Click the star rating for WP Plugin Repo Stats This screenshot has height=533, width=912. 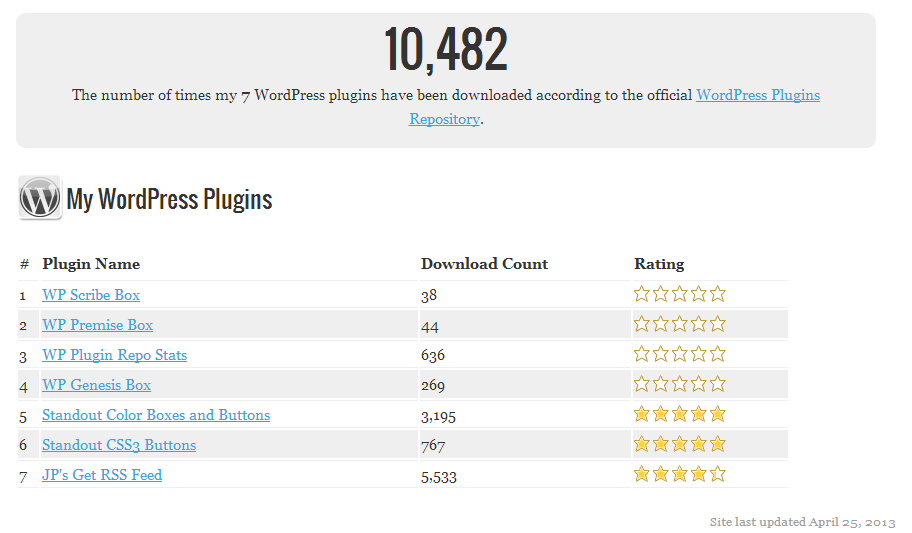[x=679, y=354]
